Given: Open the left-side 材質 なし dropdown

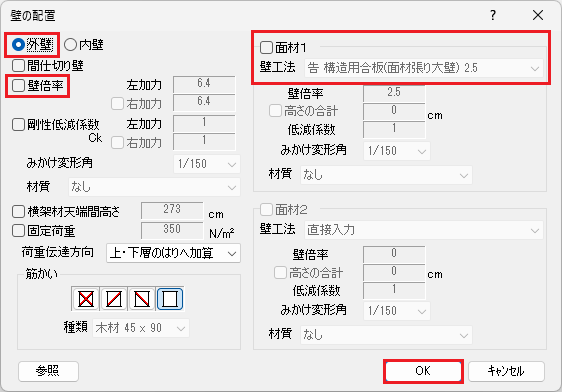Looking at the screenshot, I should (x=154, y=187).
